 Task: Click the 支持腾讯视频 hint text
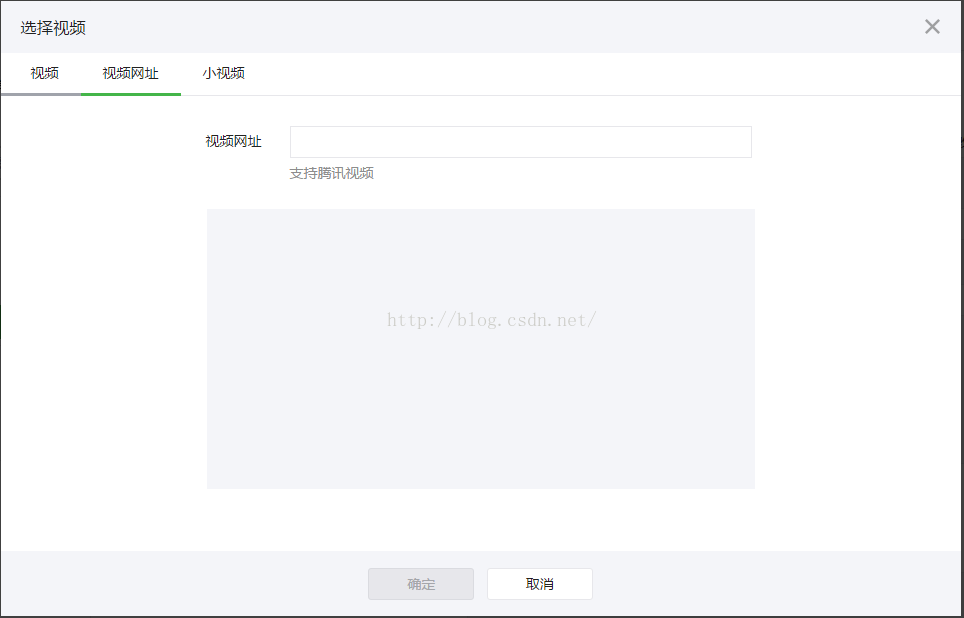point(331,173)
